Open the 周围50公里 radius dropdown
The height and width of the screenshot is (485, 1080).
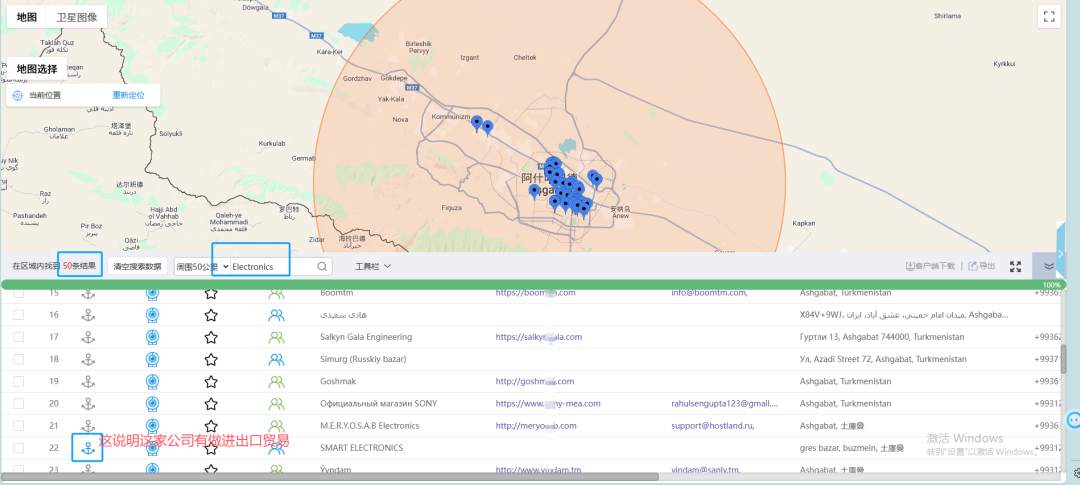(x=202, y=267)
